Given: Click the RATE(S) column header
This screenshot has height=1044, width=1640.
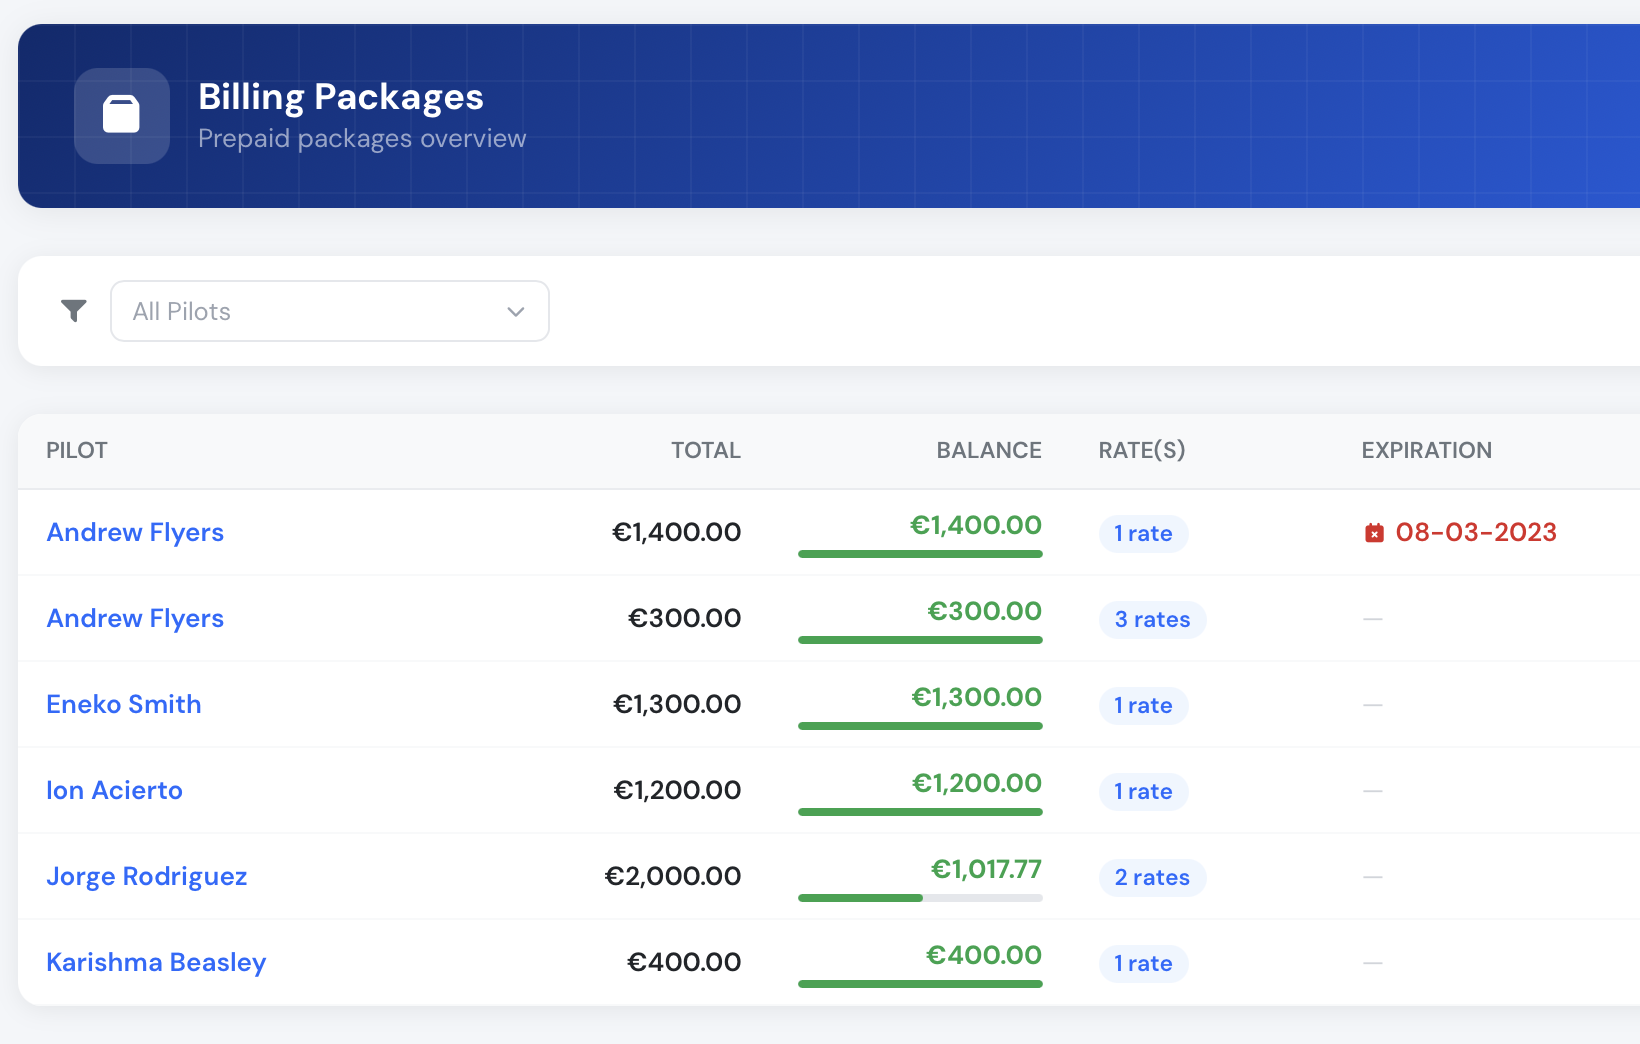Looking at the screenshot, I should click(1142, 450).
